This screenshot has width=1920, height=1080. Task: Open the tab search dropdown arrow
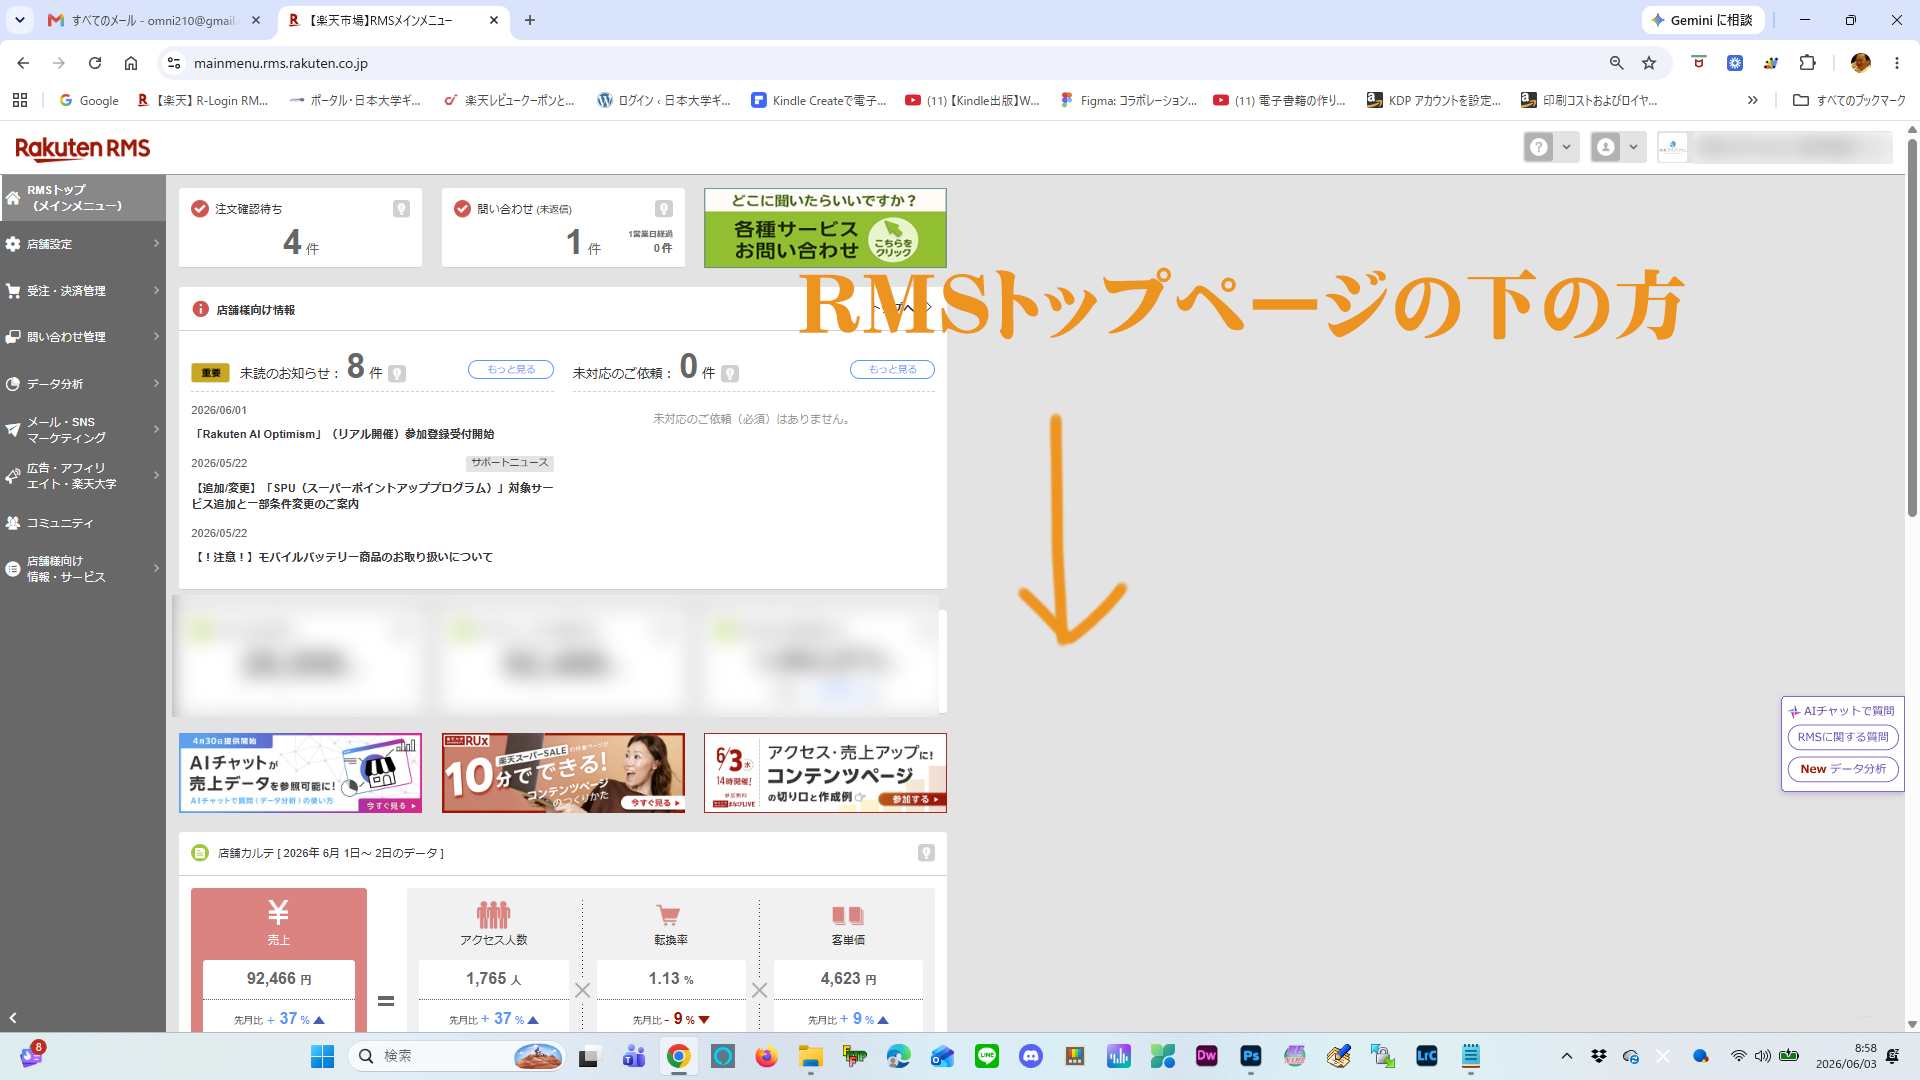(19, 20)
